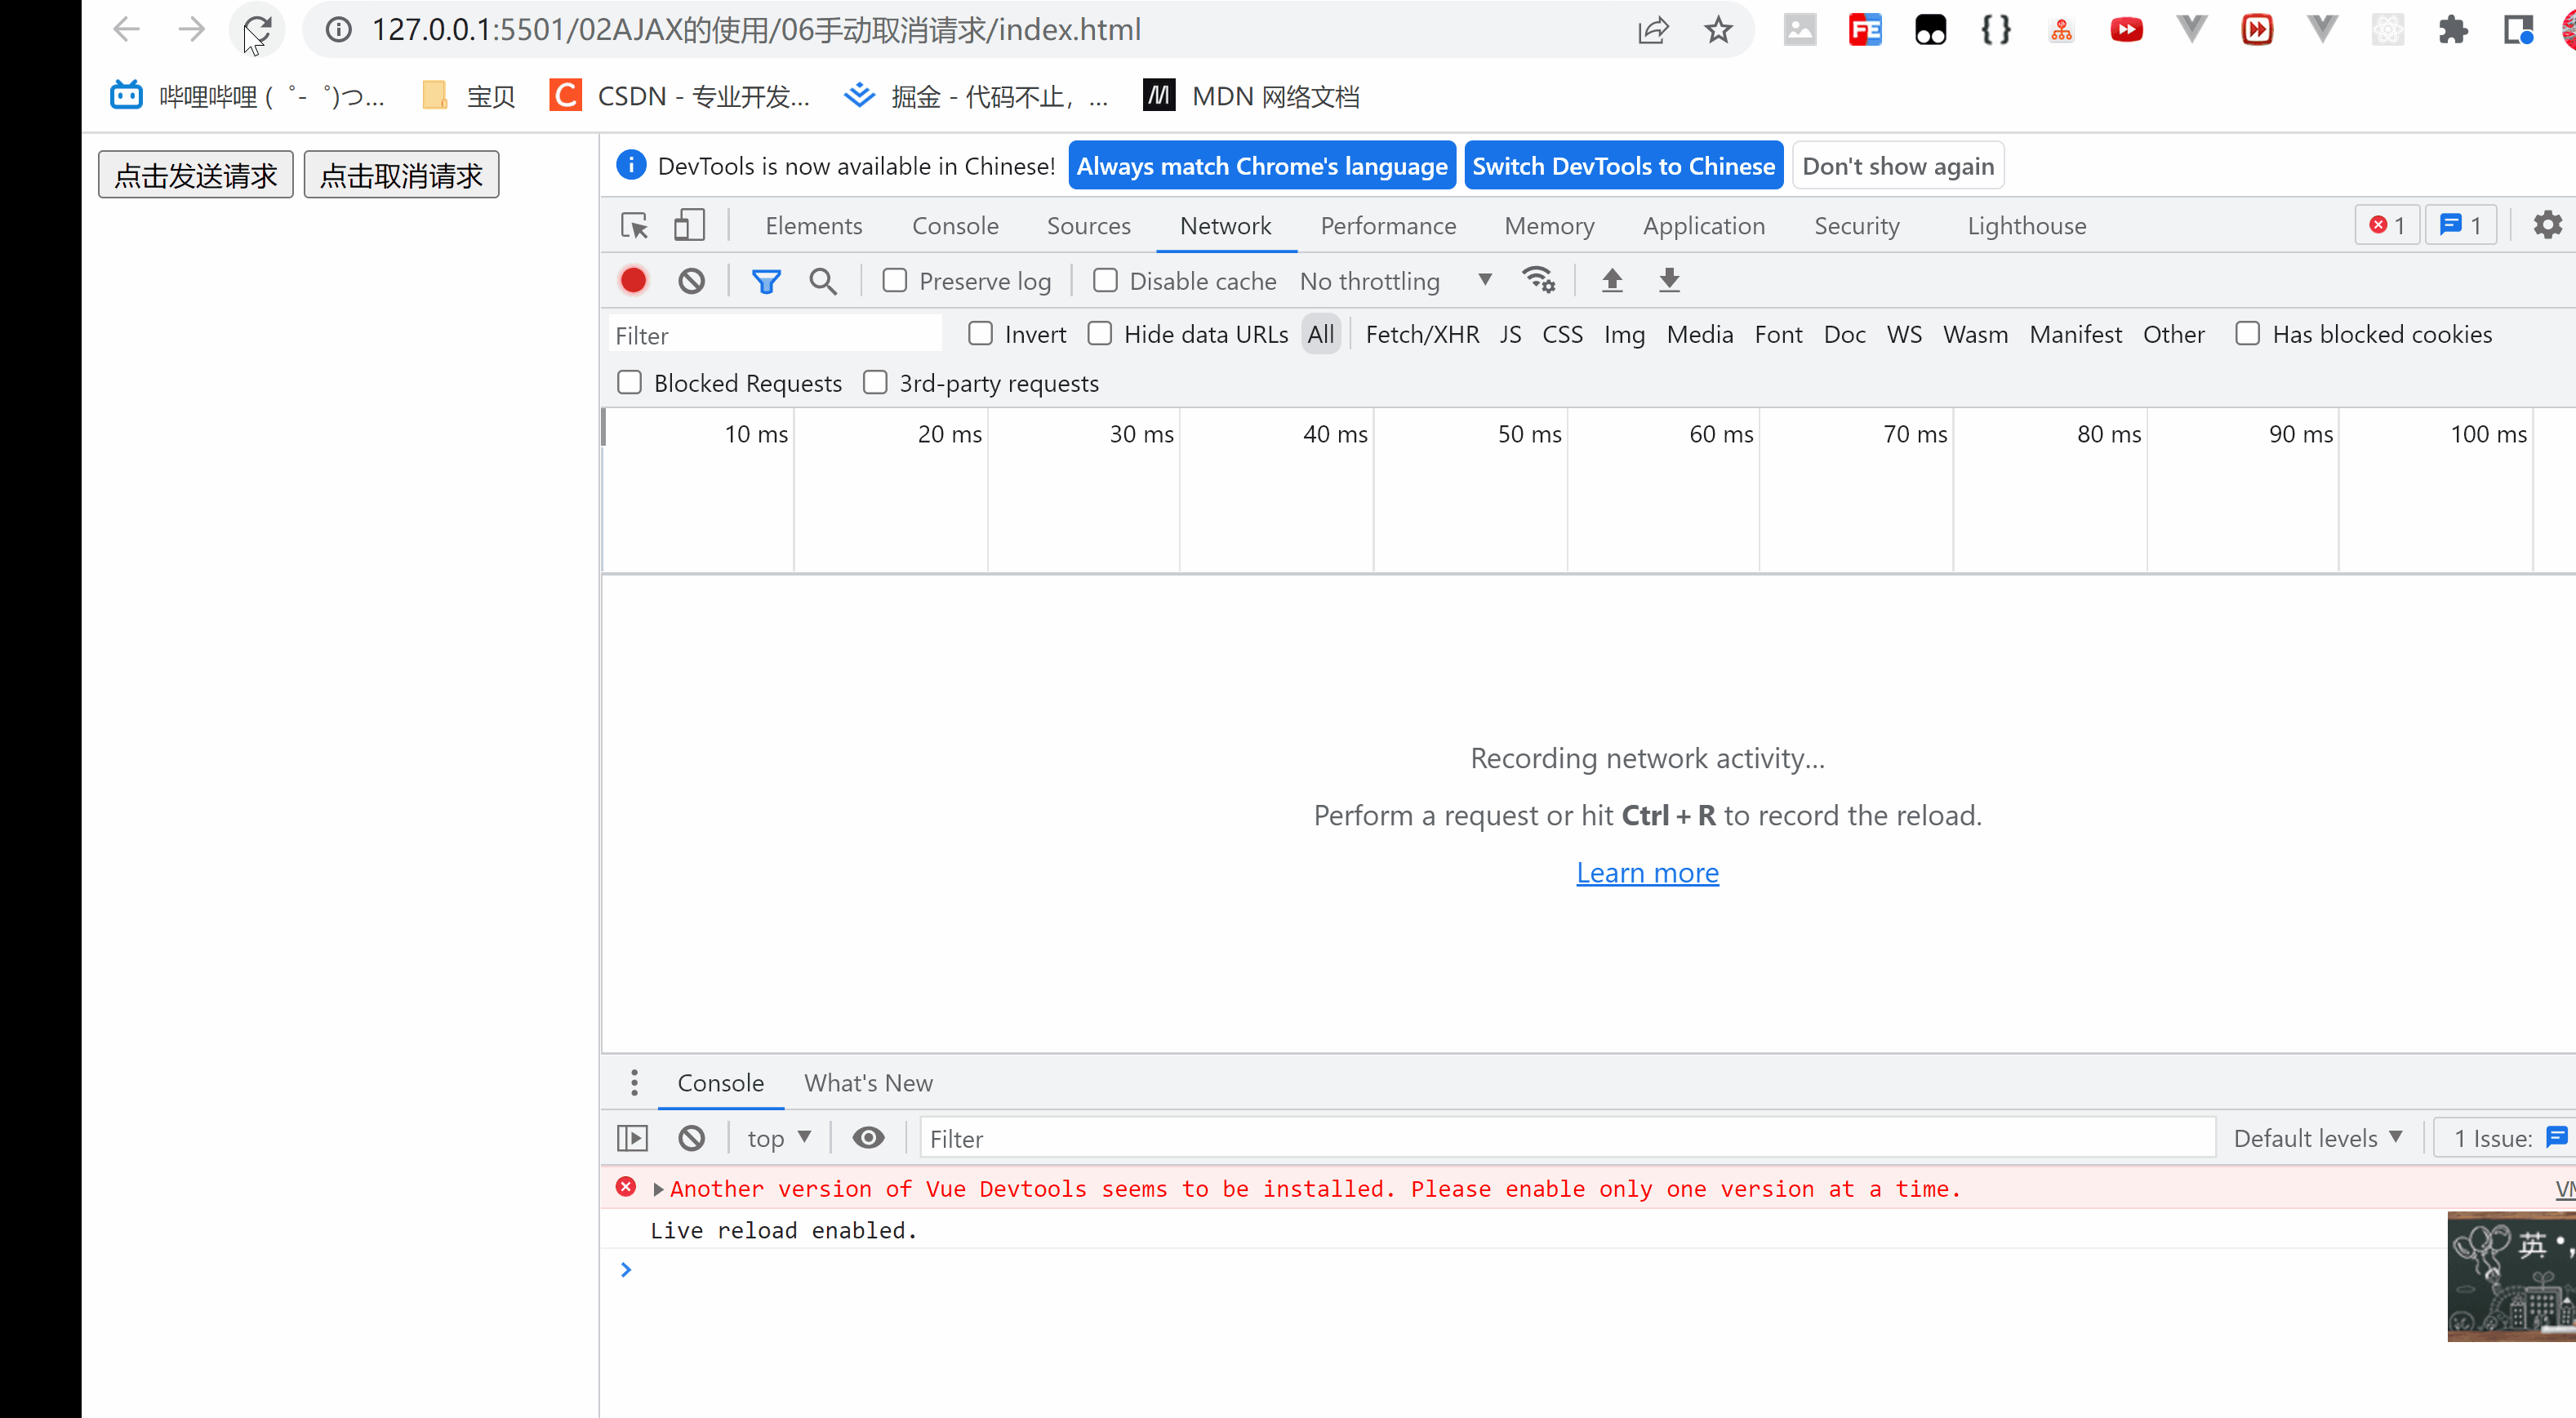The image size is (2576, 1418).
Task: Enable the Preserve log checkbox
Action: coord(895,281)
